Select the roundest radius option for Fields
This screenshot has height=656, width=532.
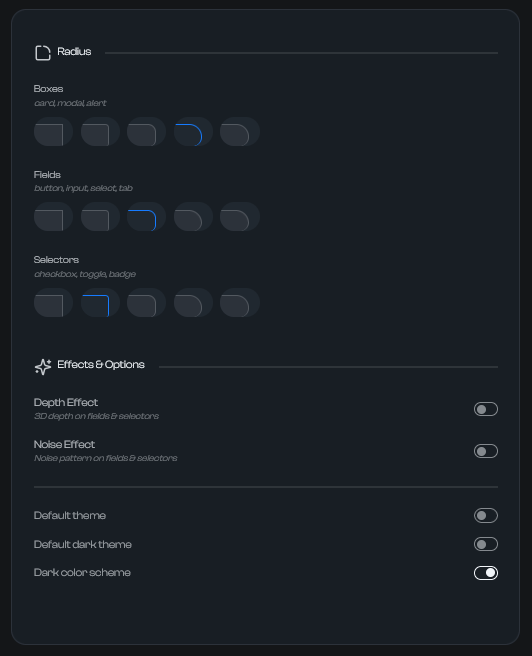coord(240,217)
